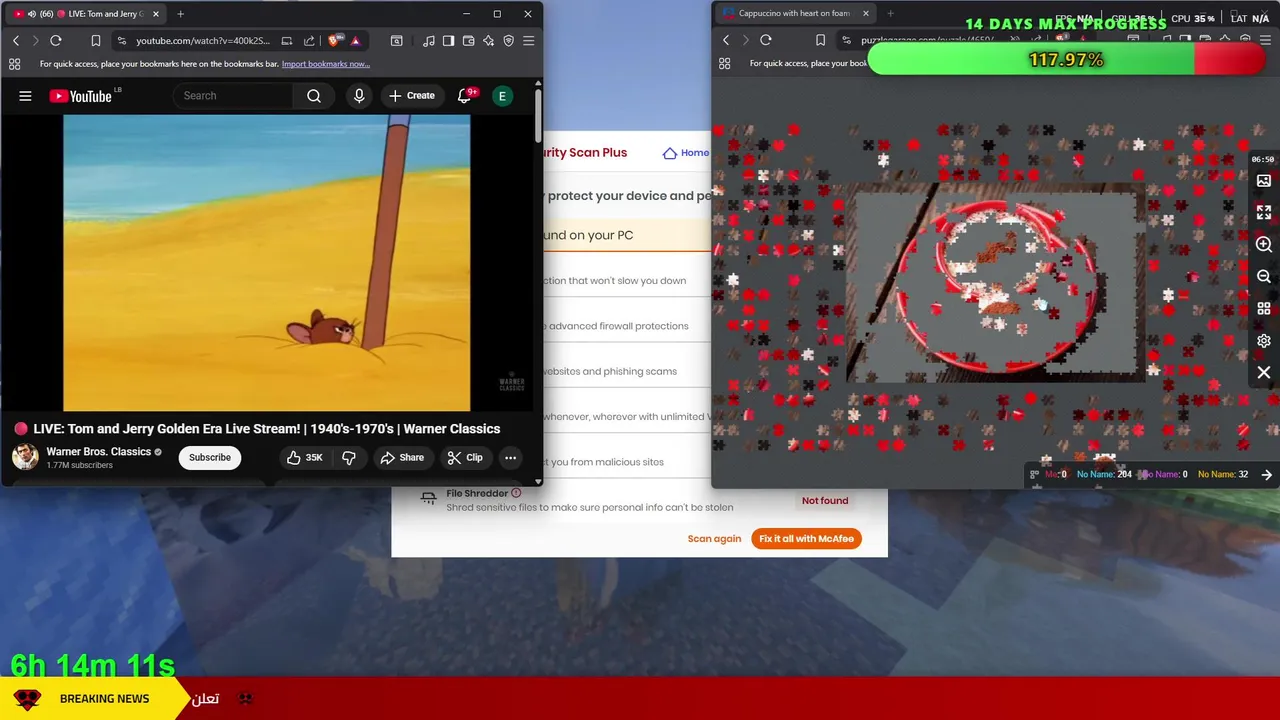Bookmark the puzzlegarage page

[820, 41]
